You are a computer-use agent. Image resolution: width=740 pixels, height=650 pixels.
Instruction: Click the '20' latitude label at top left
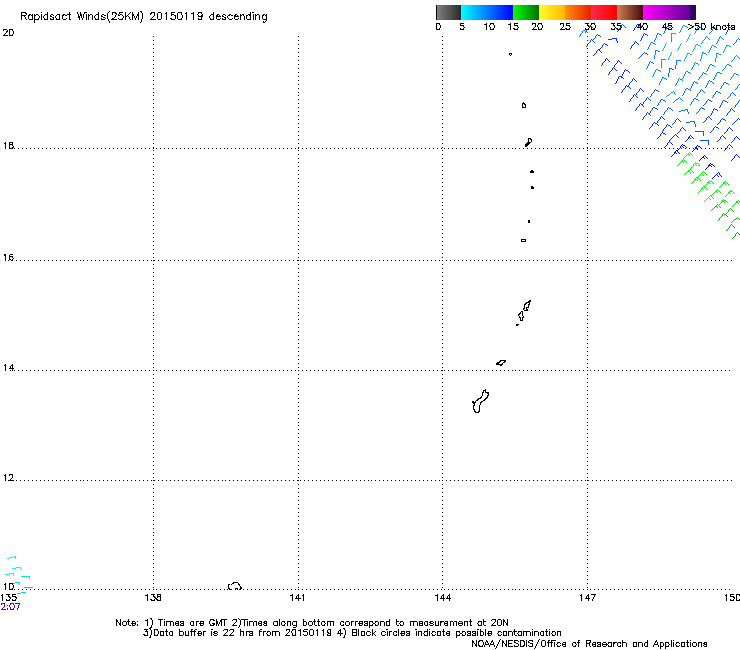pyautogui.click(x=8, y=33)
